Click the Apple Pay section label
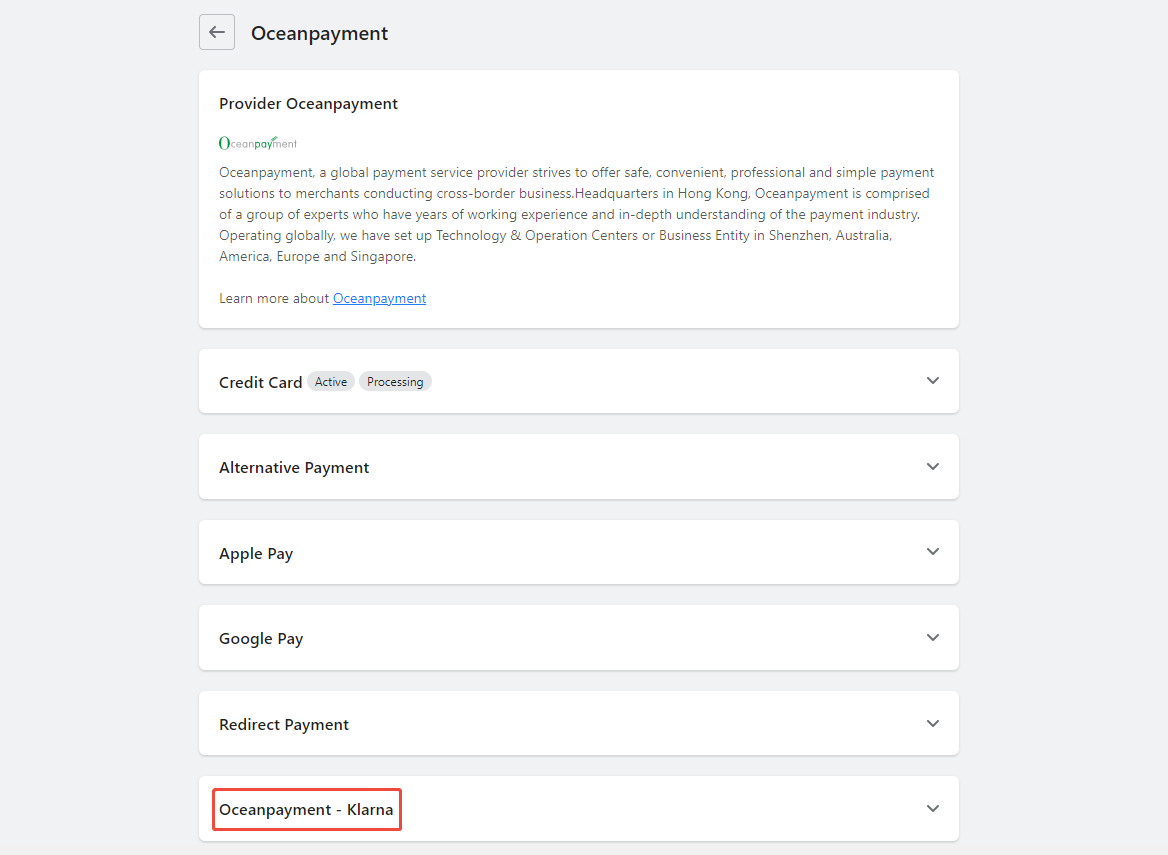 [x=256, y=554]
